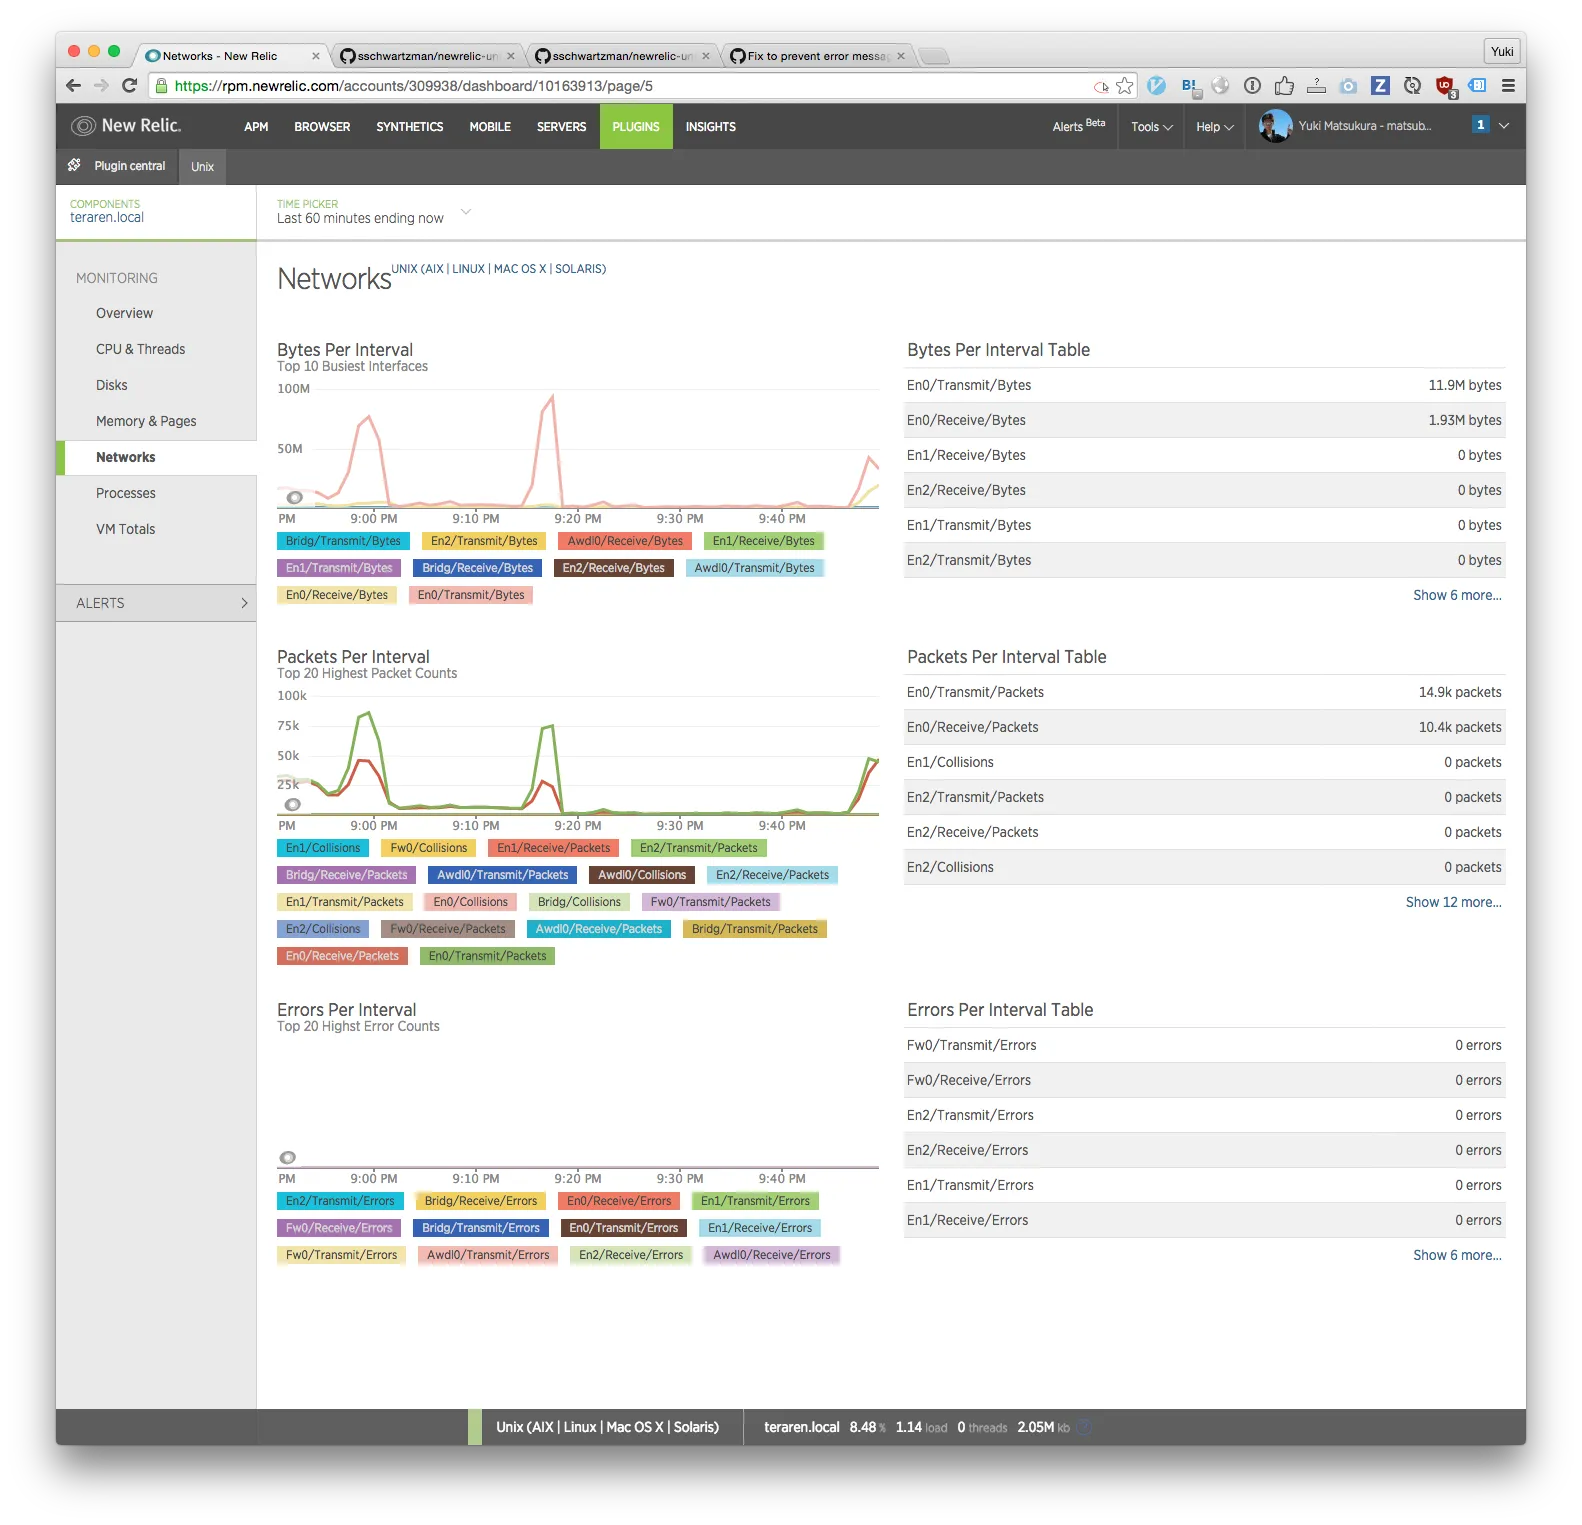Screen dimensions: 1582x1525
Task: Toggle En0/Transmit/Packets legend series
Action: pos(487,956)
